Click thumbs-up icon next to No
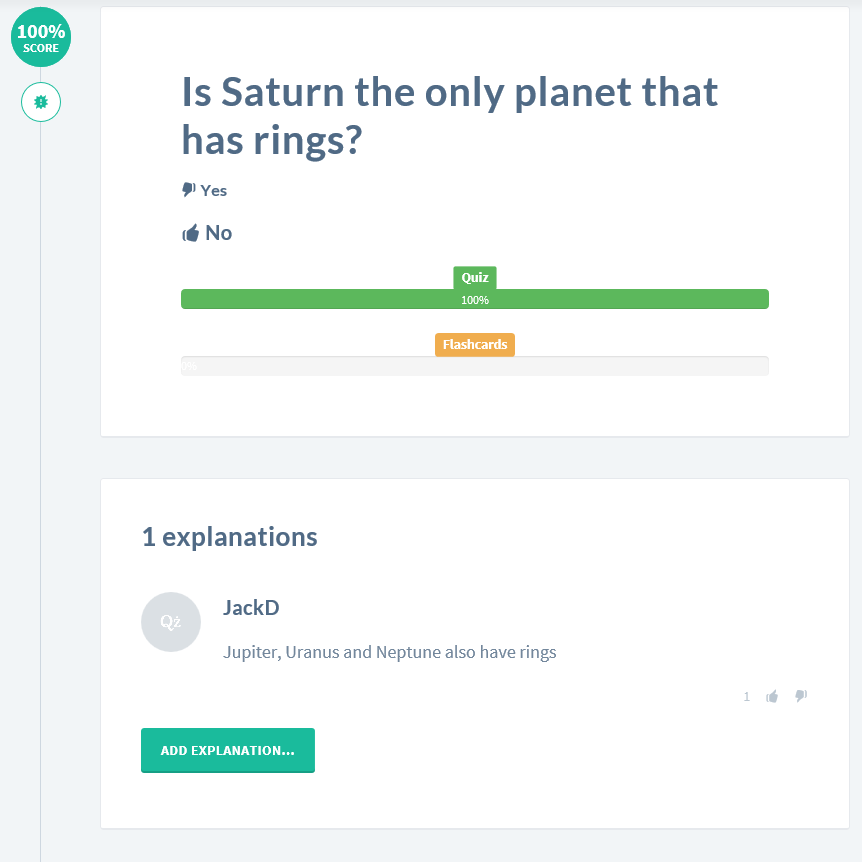This screenshot has width=862, height=862. click(190, 234)
